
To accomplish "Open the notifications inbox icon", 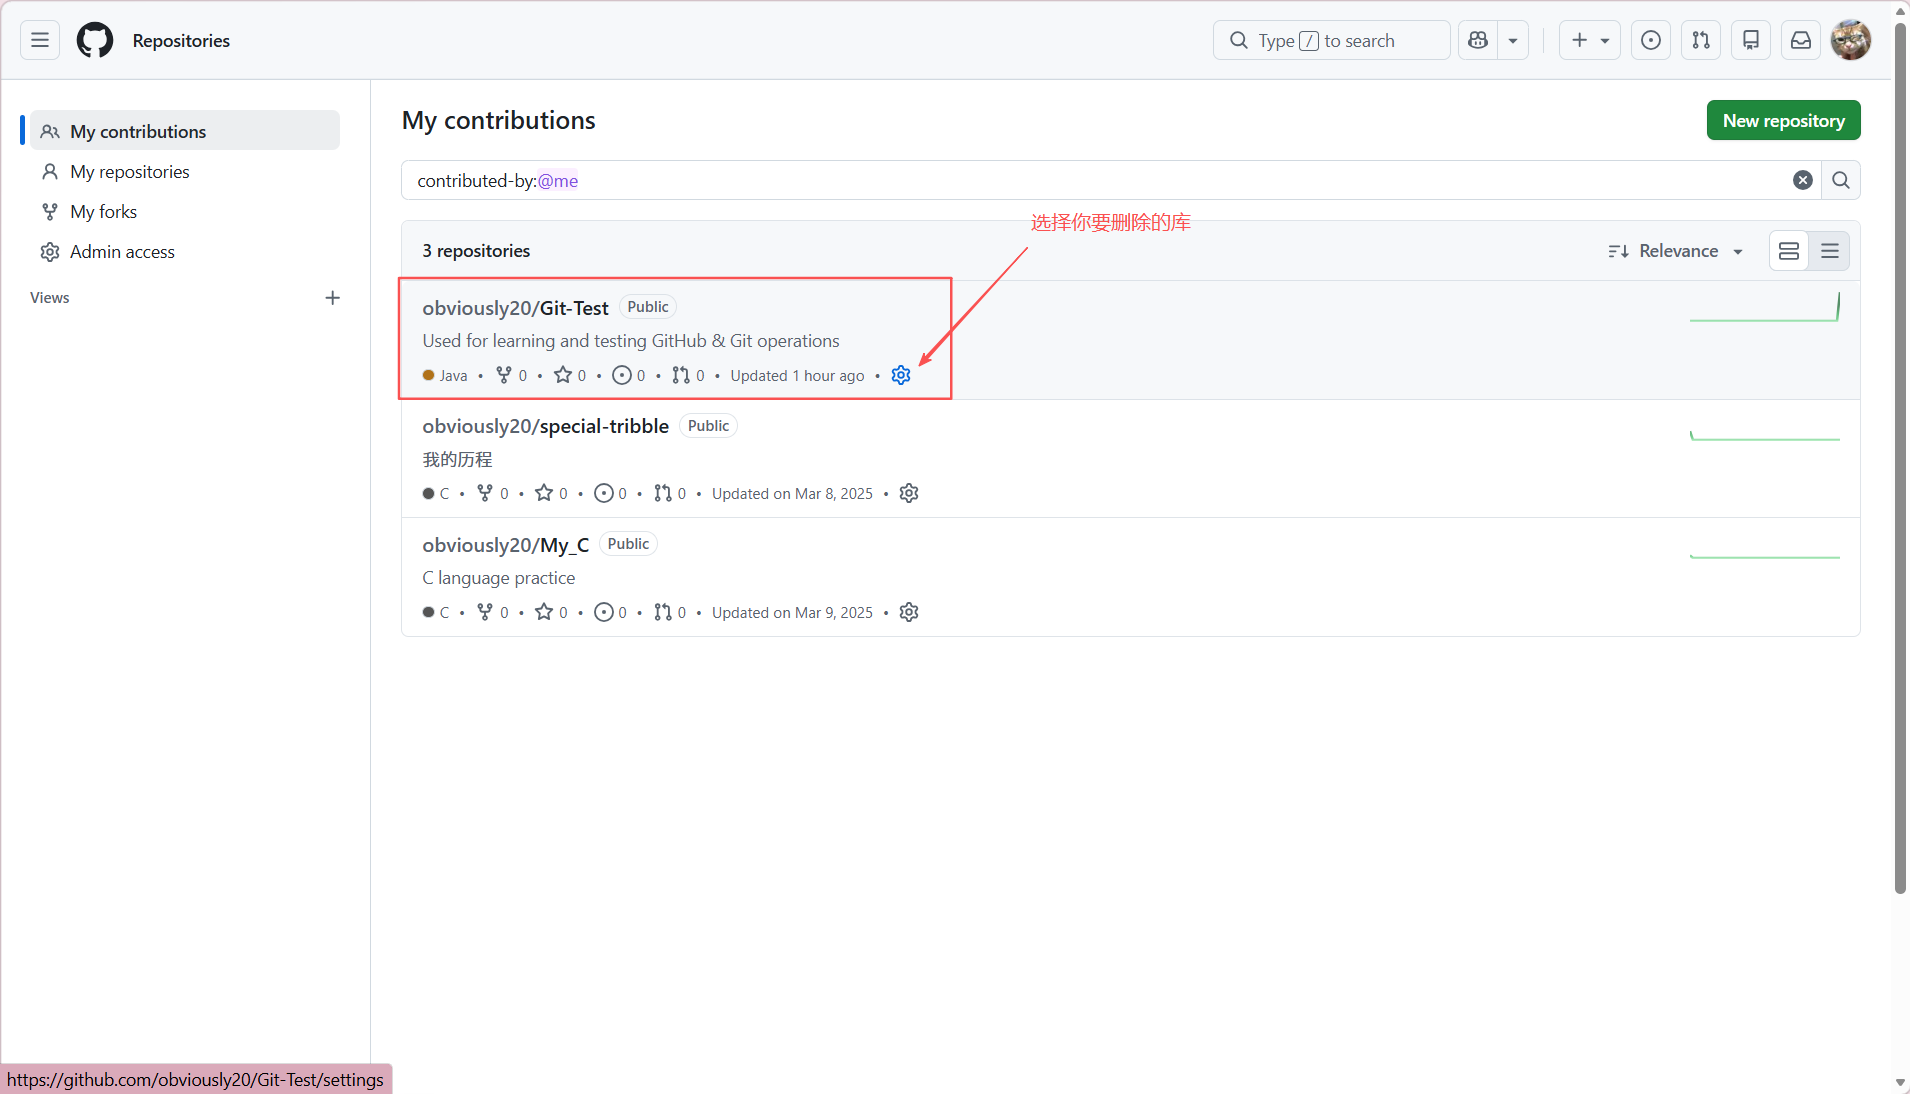I will 1801,40.
